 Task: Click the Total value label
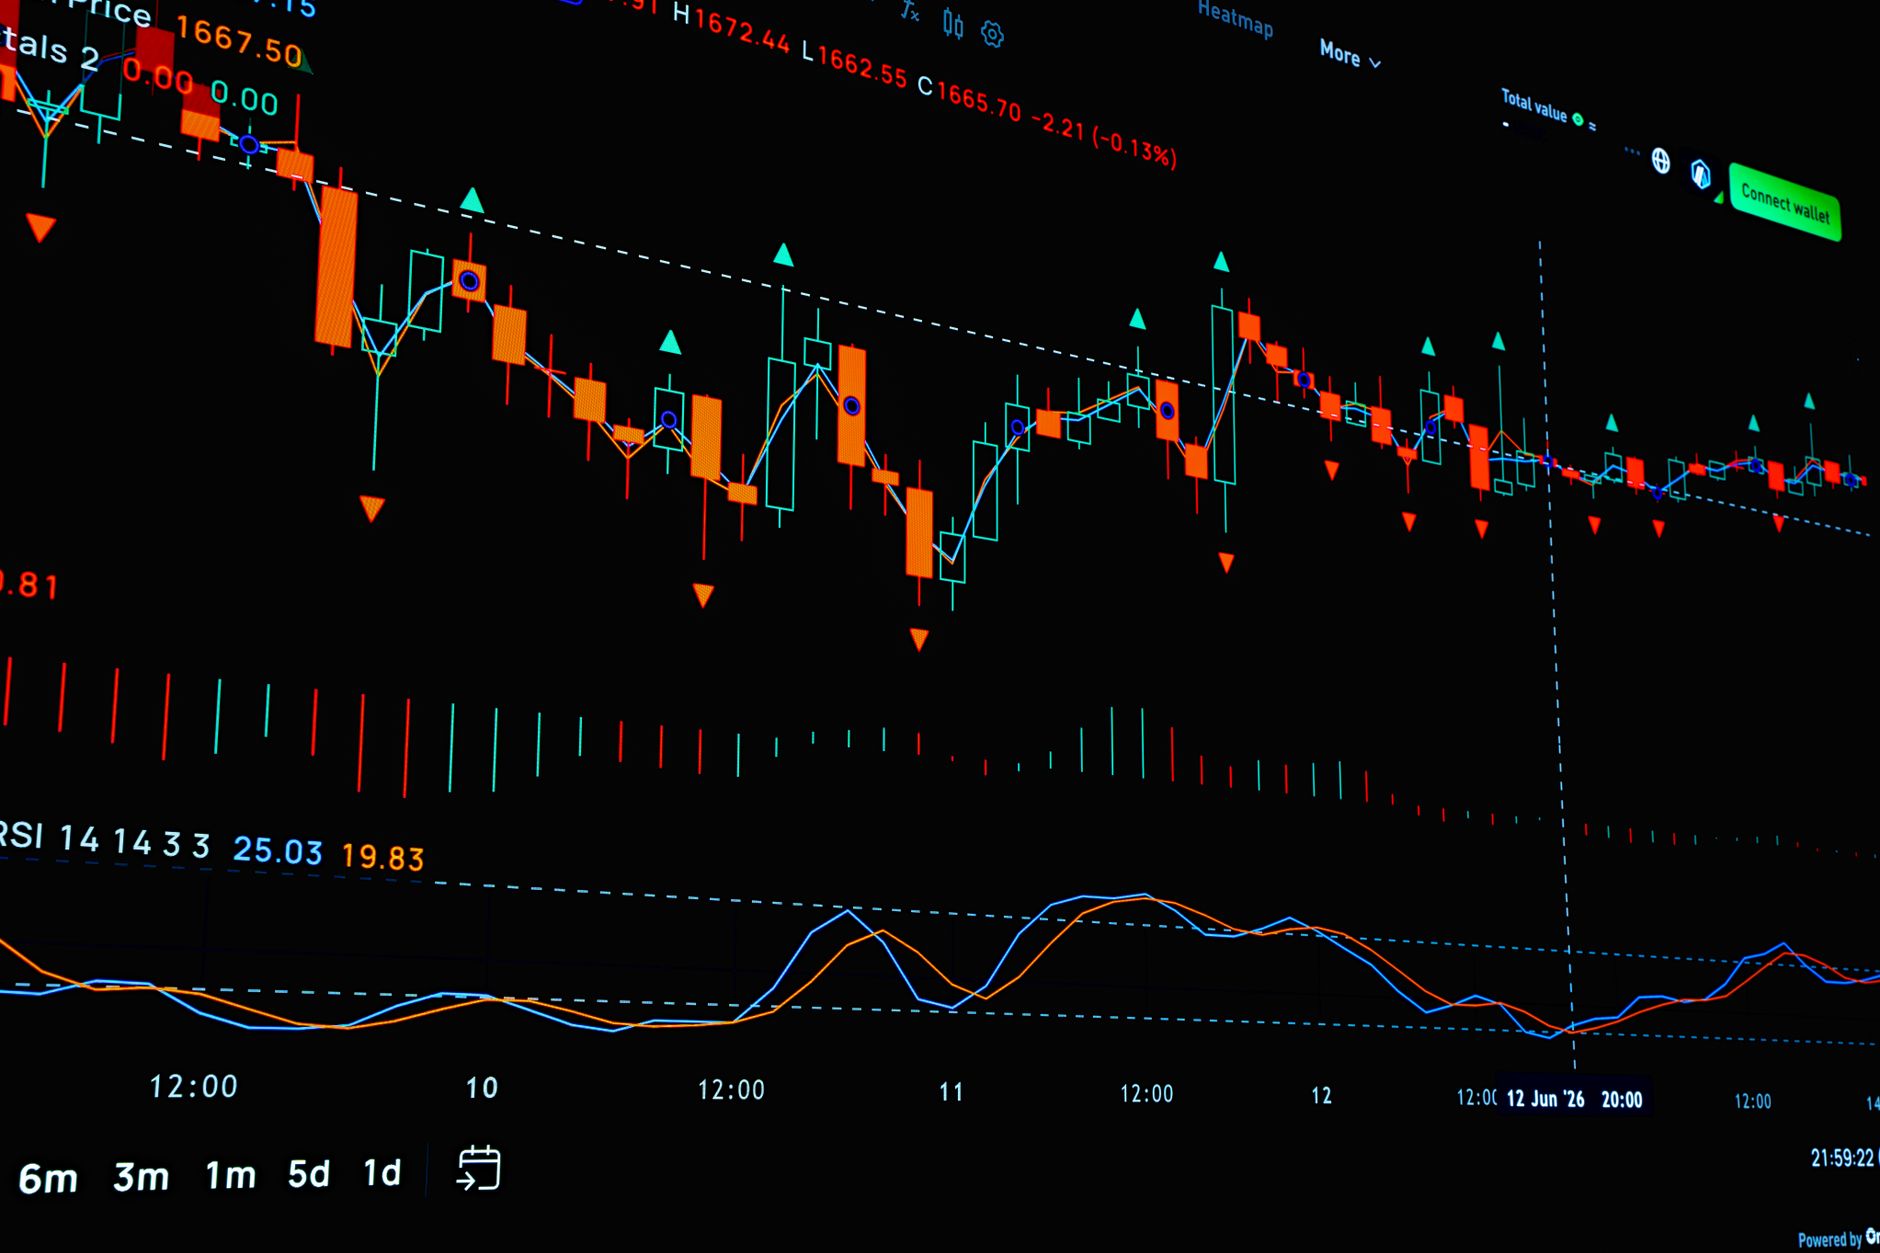pos(1534,105)
